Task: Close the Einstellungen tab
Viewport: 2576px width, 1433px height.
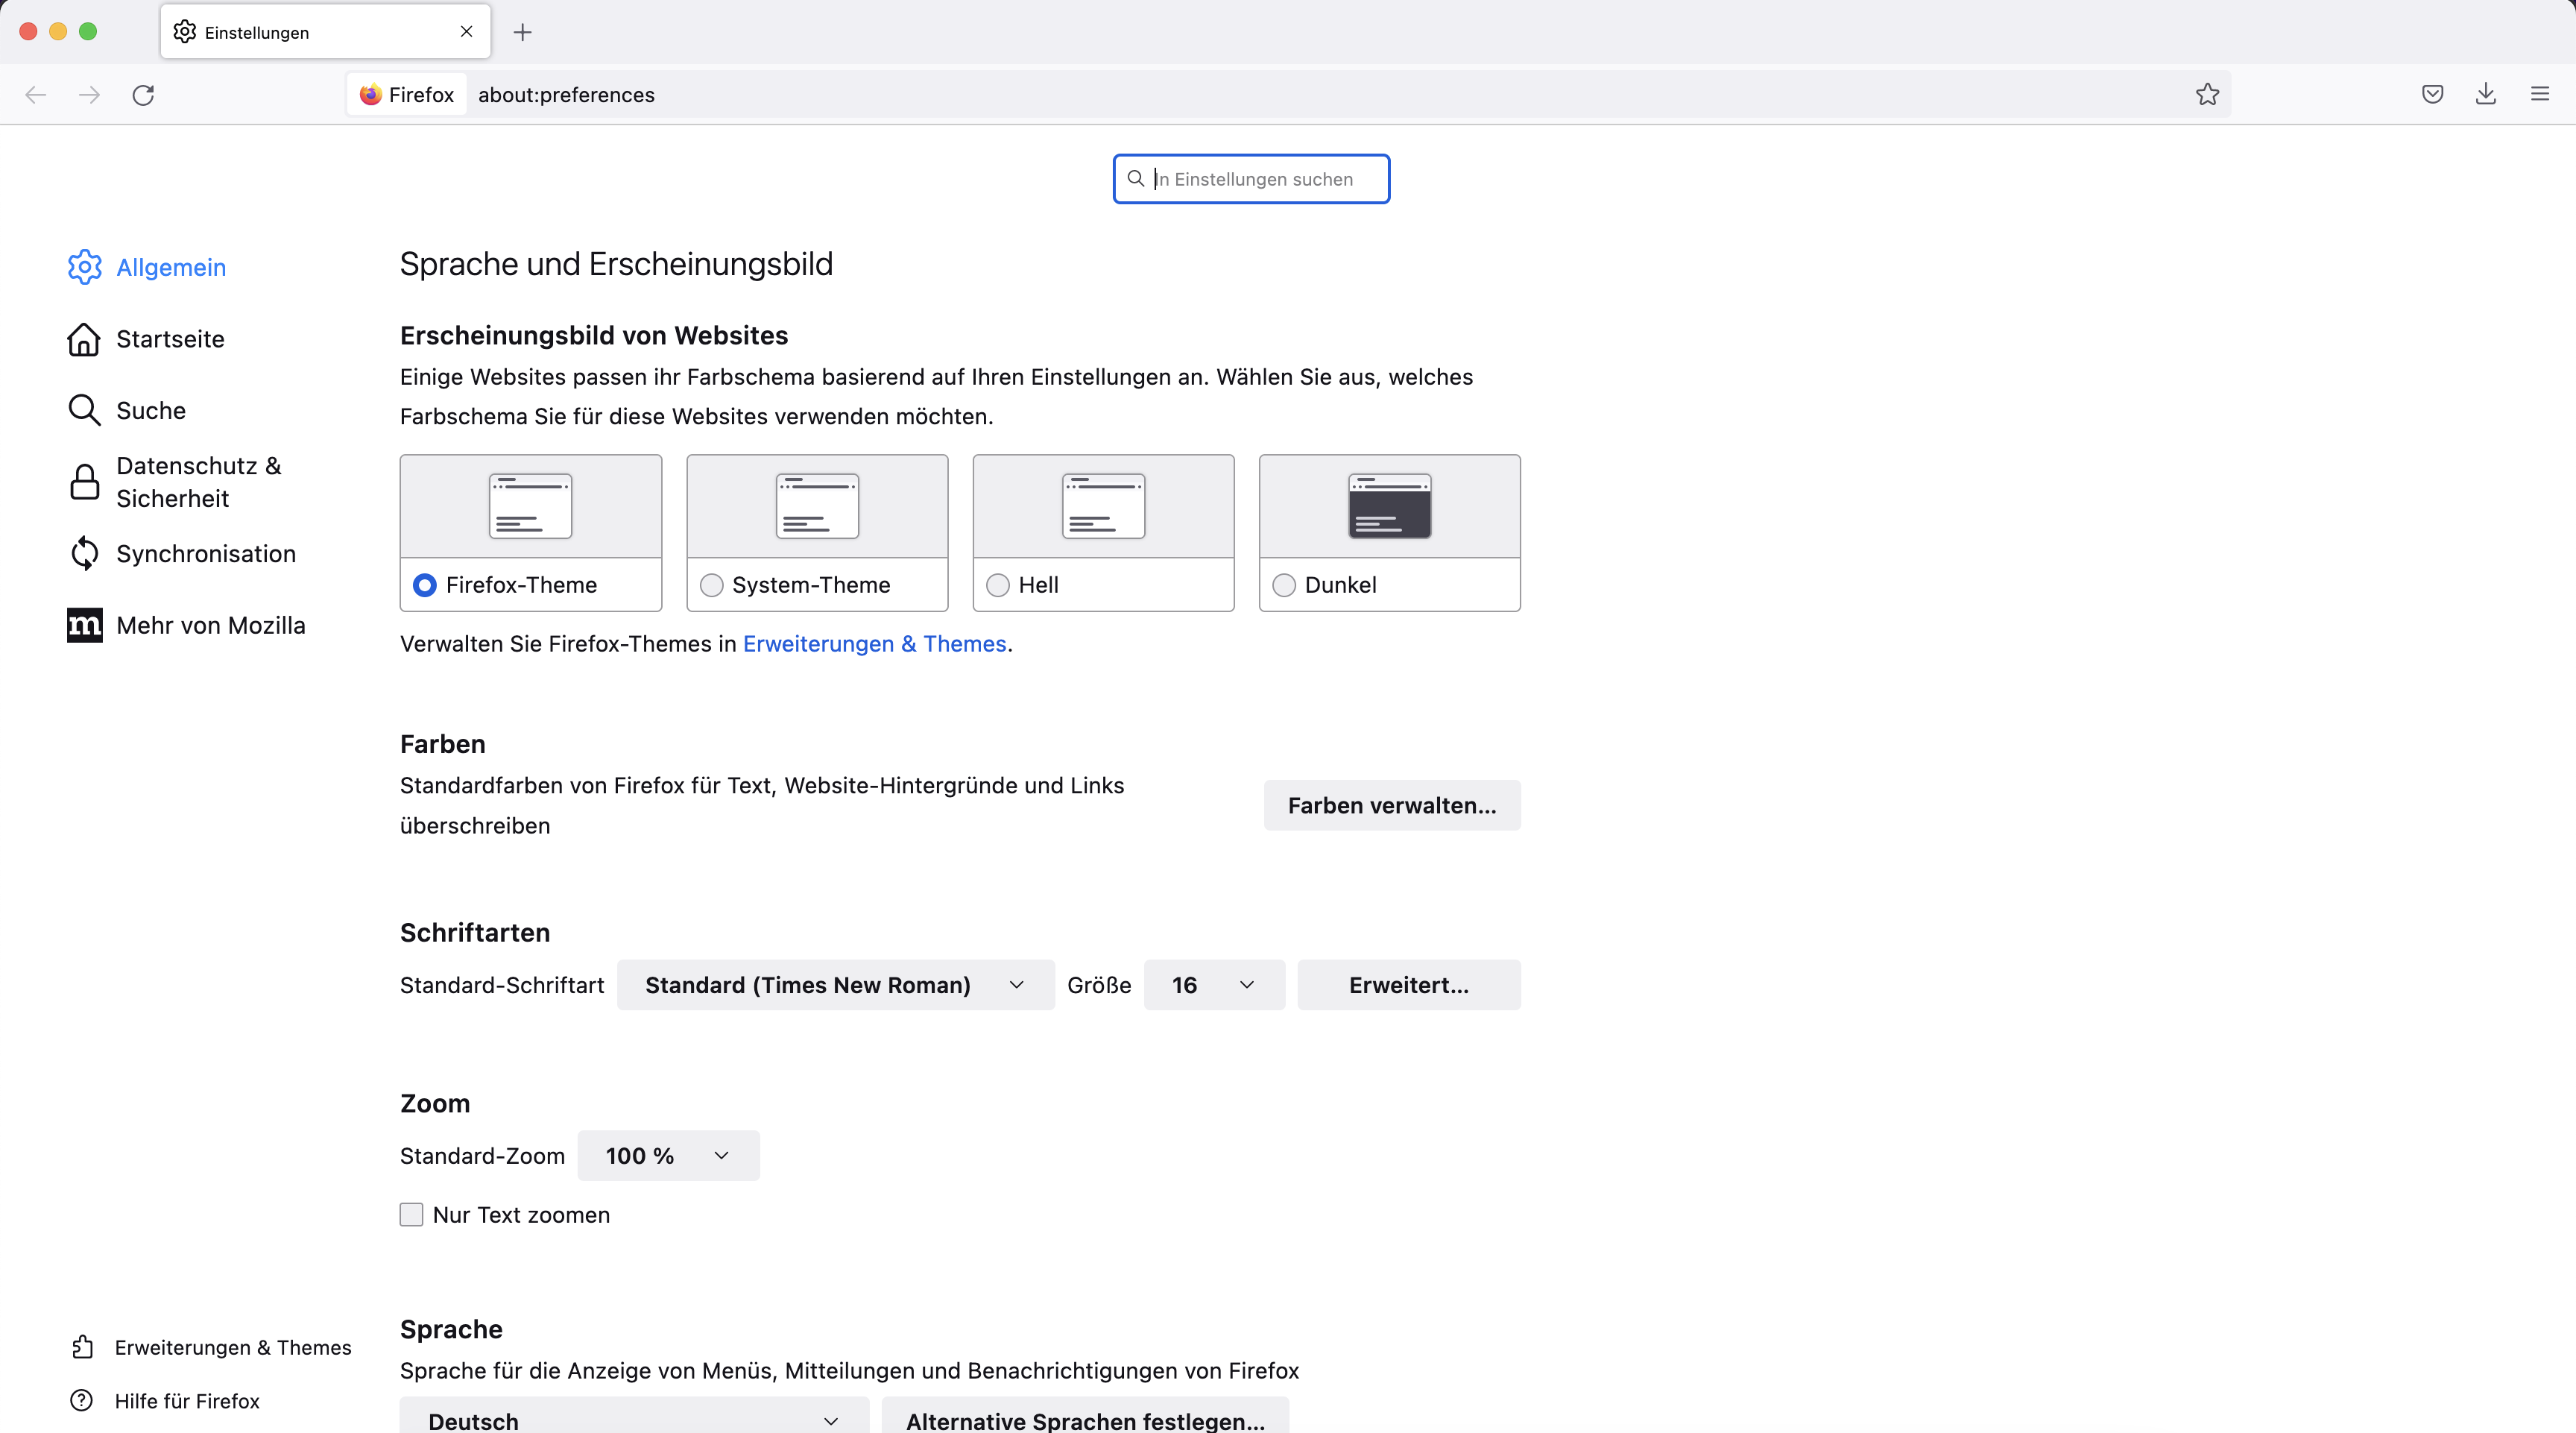Action: tap(466, 32)
